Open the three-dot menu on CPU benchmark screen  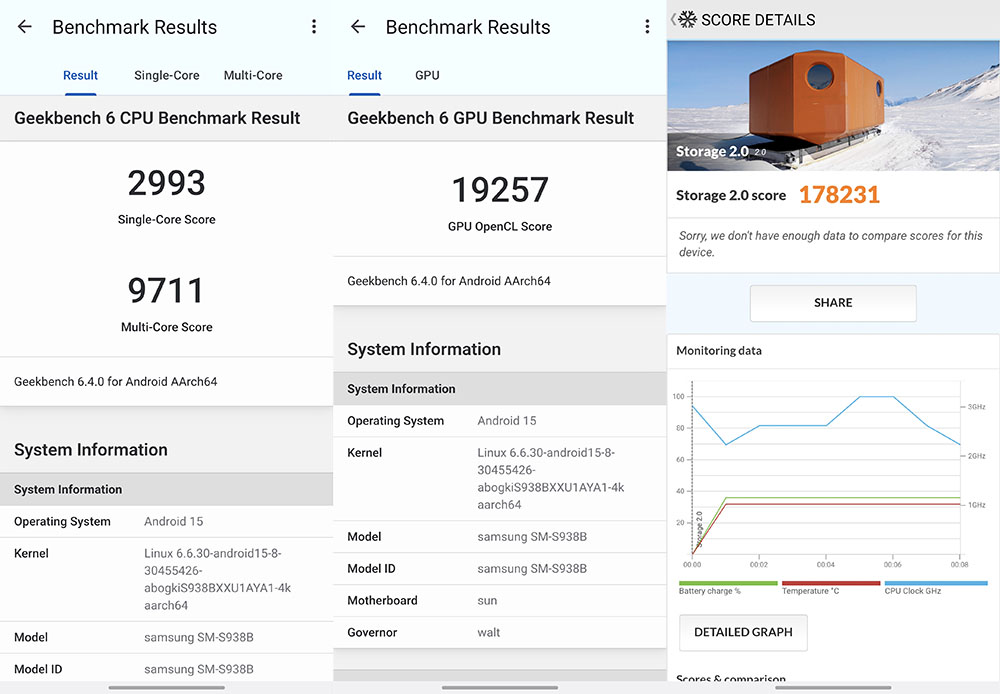(x=314, y=27)
